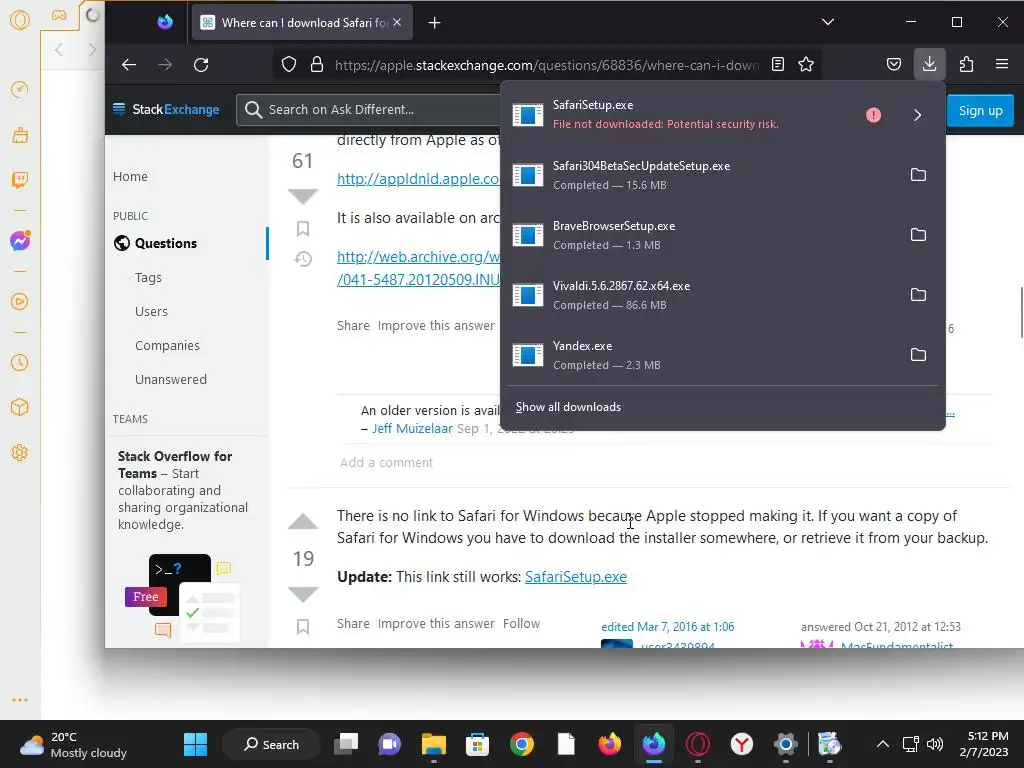The image size is (1024, 768).
Task: Show Safari304BetaSecUpdateSetup.exe in folder
Action: pyautogui.click(x=918, y=174)
